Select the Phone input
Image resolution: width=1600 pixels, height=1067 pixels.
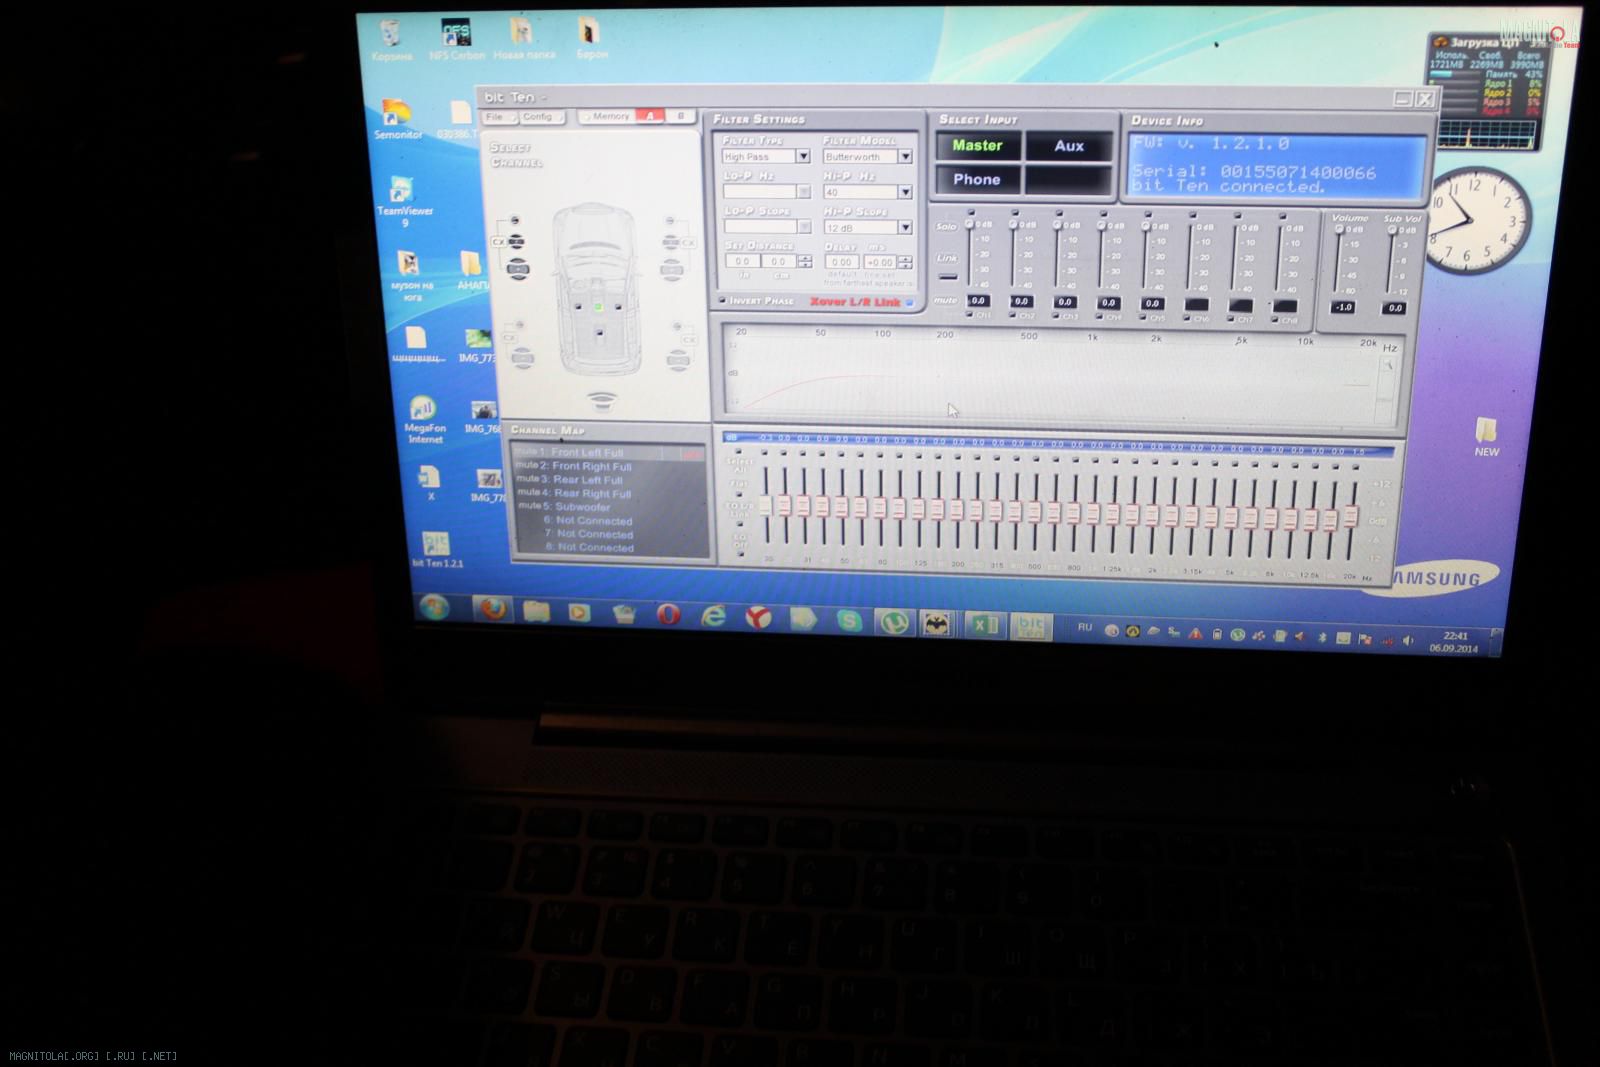tap(977, 180)
